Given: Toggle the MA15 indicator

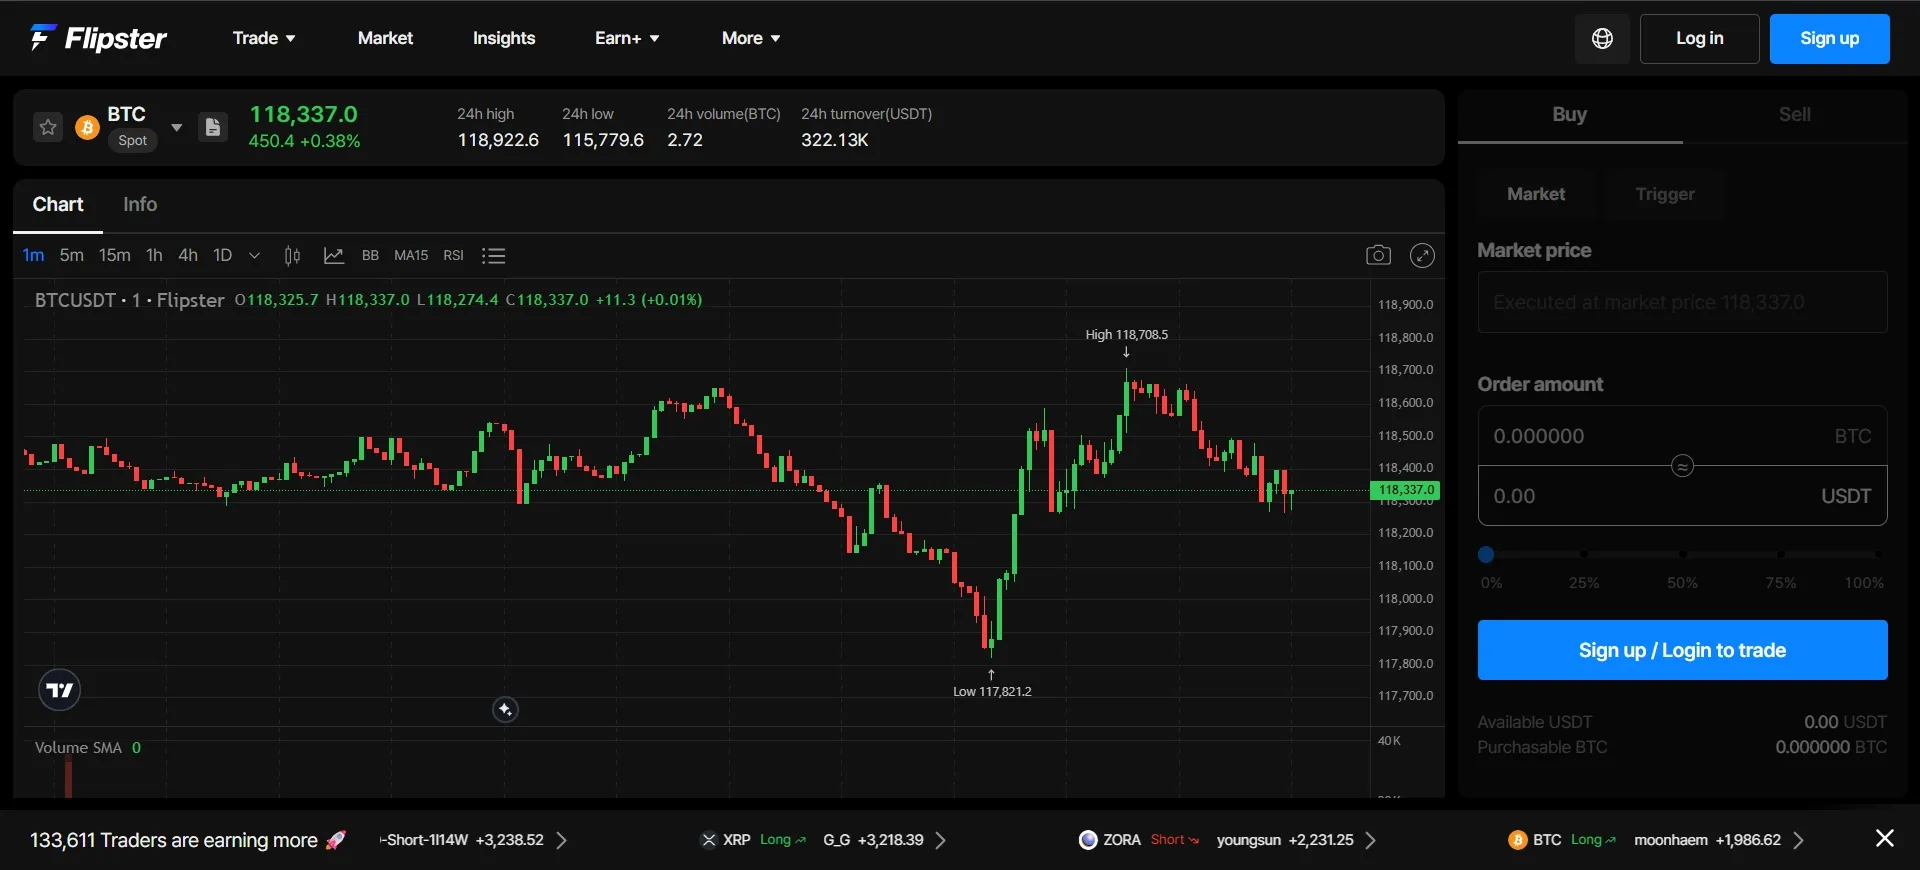Looking at the screenshot, I should 411,256.
